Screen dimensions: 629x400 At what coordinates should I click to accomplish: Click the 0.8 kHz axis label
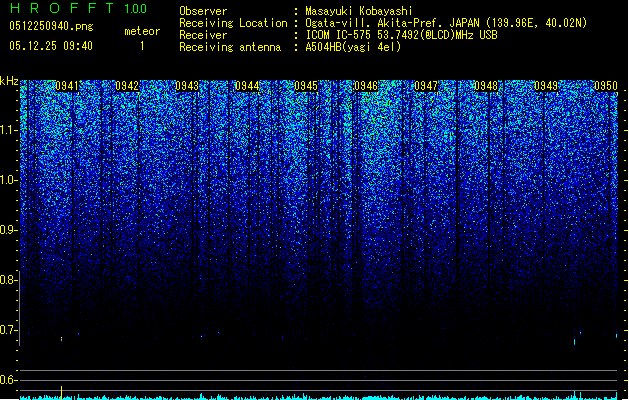pyautogui.click(x=8, y=280)
